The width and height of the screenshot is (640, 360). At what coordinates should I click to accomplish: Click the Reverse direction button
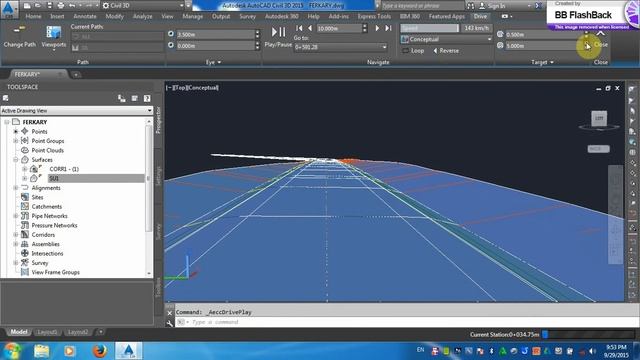point(446,51)
